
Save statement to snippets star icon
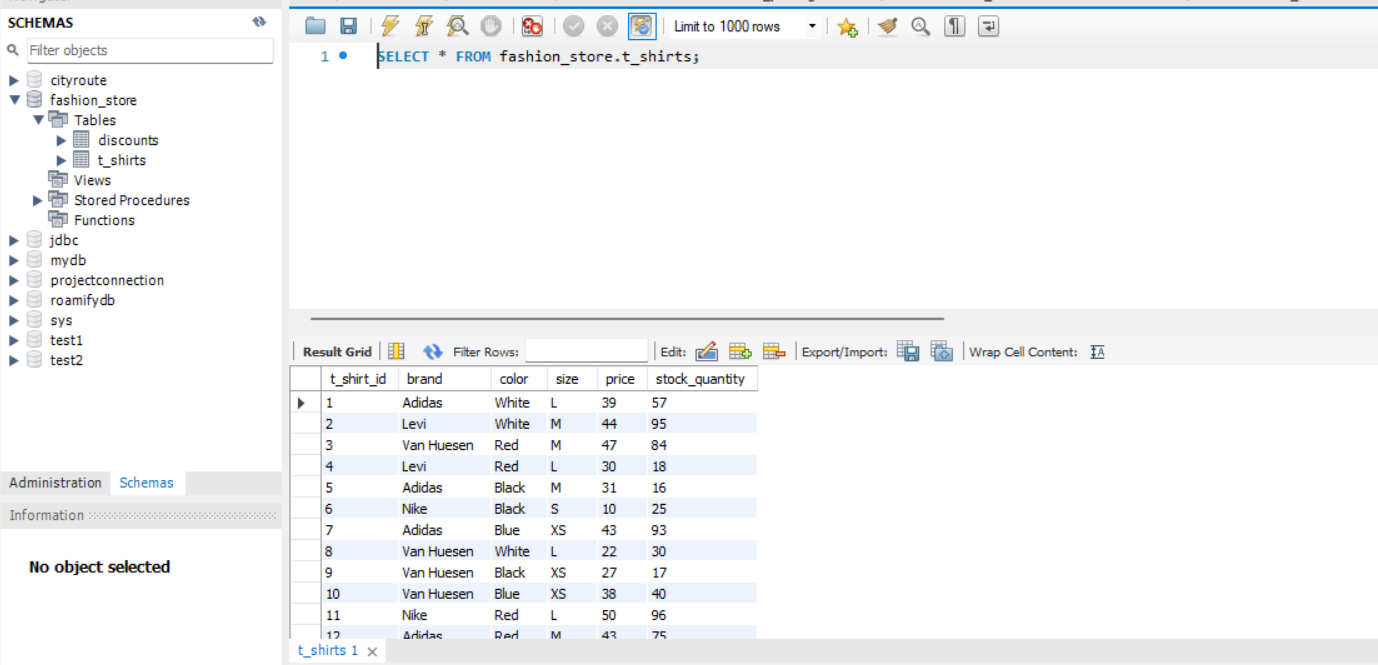point(847,27)
